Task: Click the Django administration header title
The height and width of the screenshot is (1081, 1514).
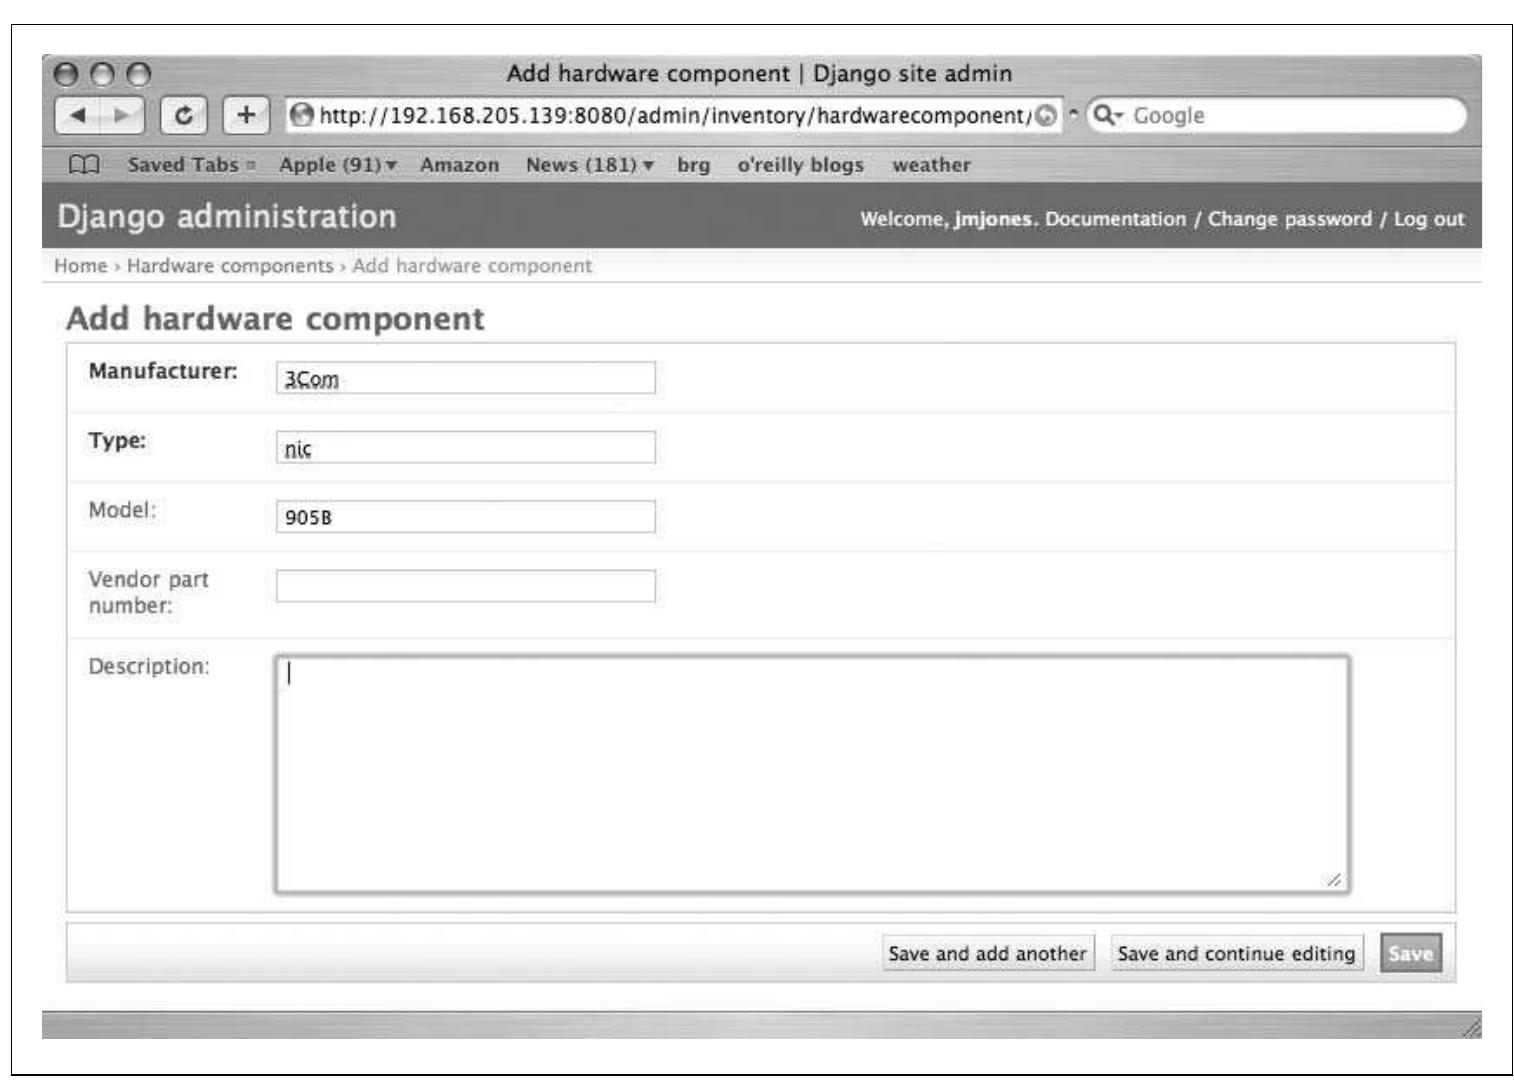Action: point(226,216)
